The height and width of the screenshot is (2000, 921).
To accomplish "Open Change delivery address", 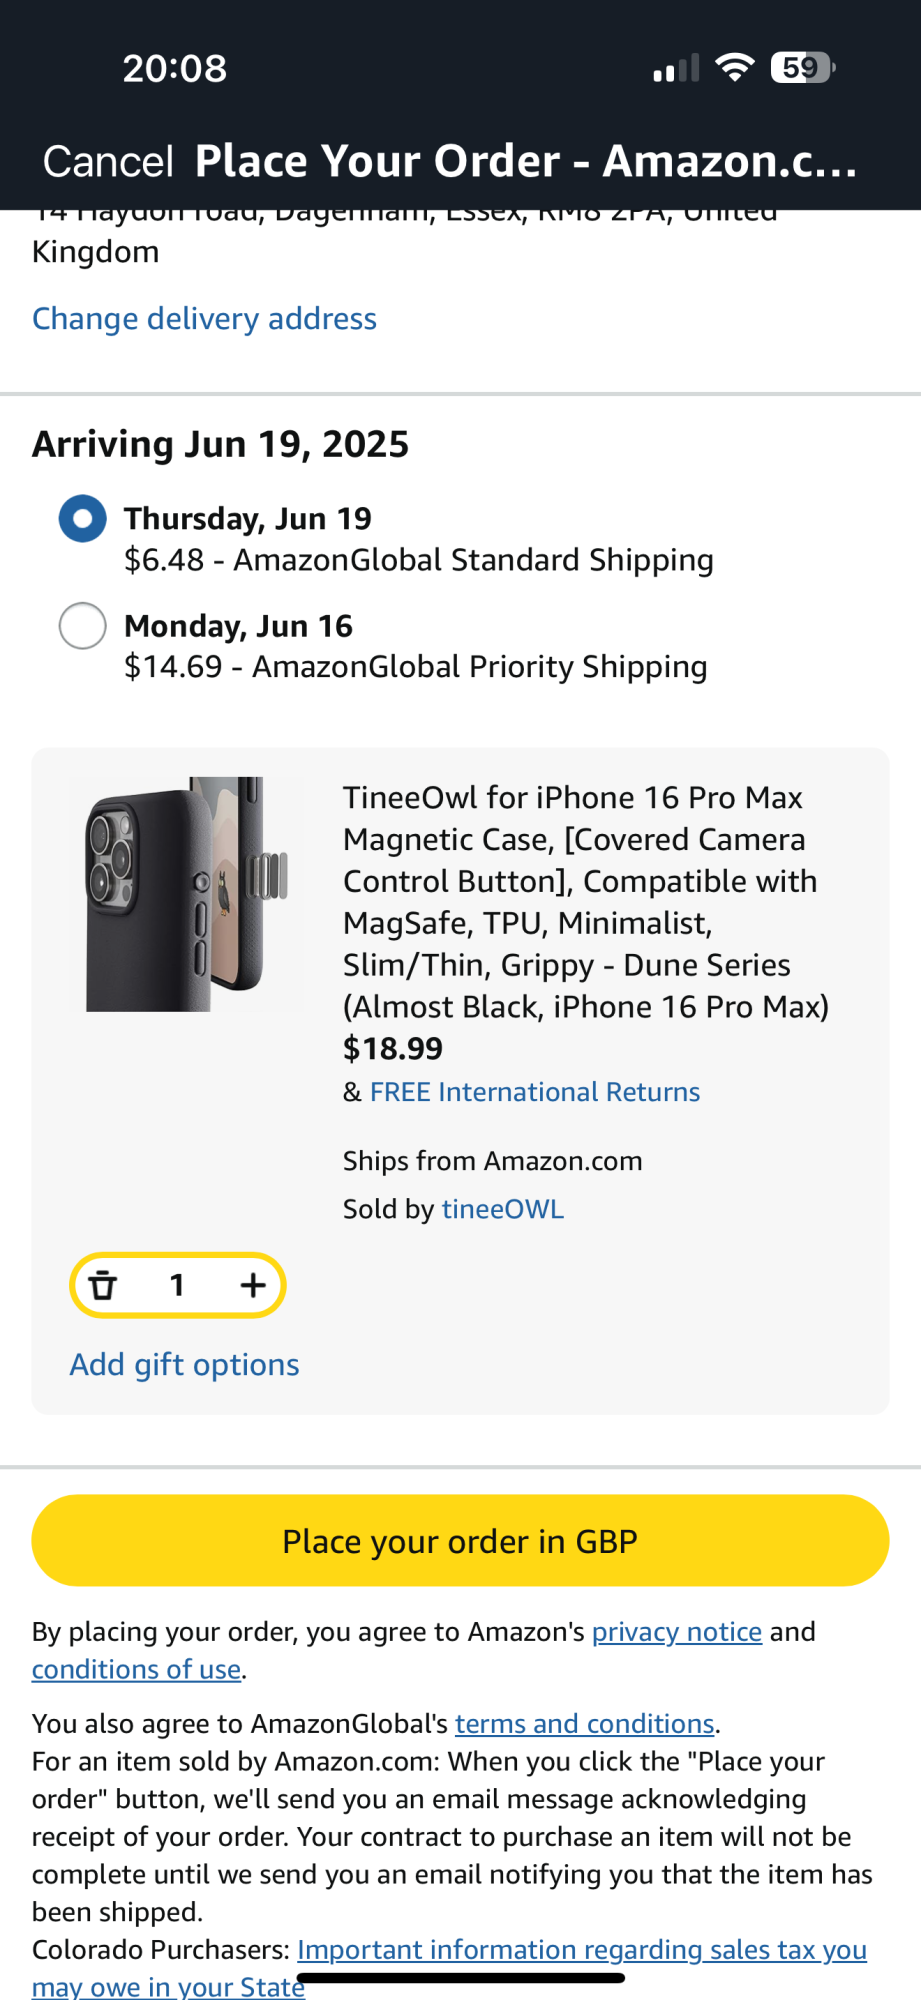I will (x=204, y=319).
